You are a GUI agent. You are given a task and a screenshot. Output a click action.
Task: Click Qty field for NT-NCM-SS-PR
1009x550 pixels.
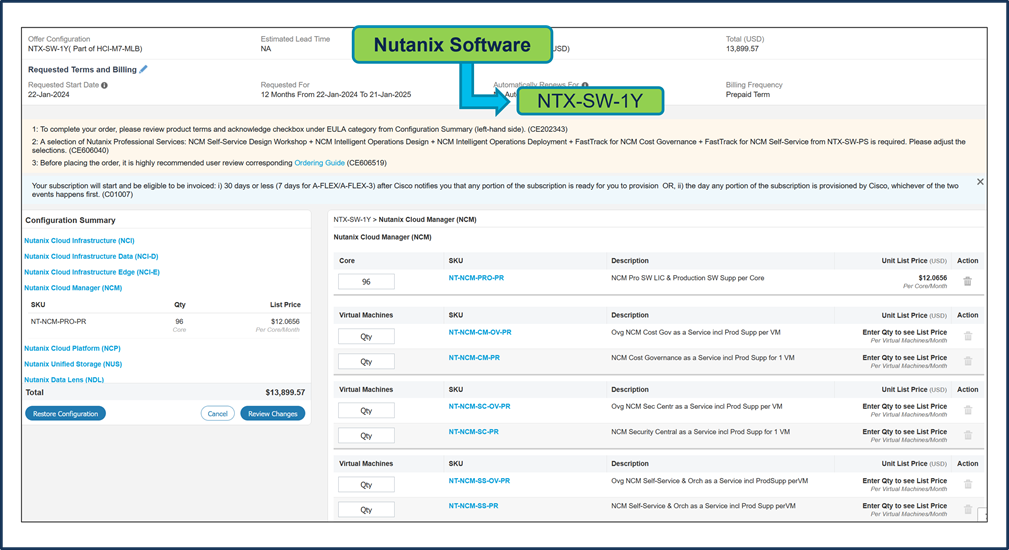coord(366,509)
